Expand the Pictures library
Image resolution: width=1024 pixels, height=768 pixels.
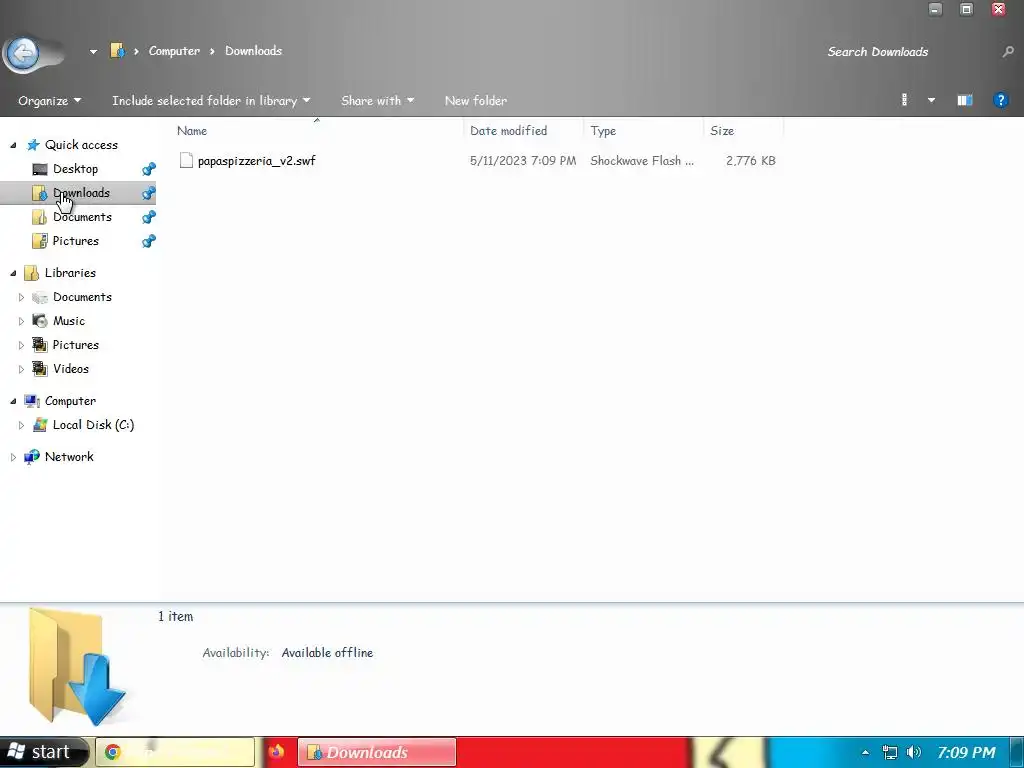click(21, 345)
